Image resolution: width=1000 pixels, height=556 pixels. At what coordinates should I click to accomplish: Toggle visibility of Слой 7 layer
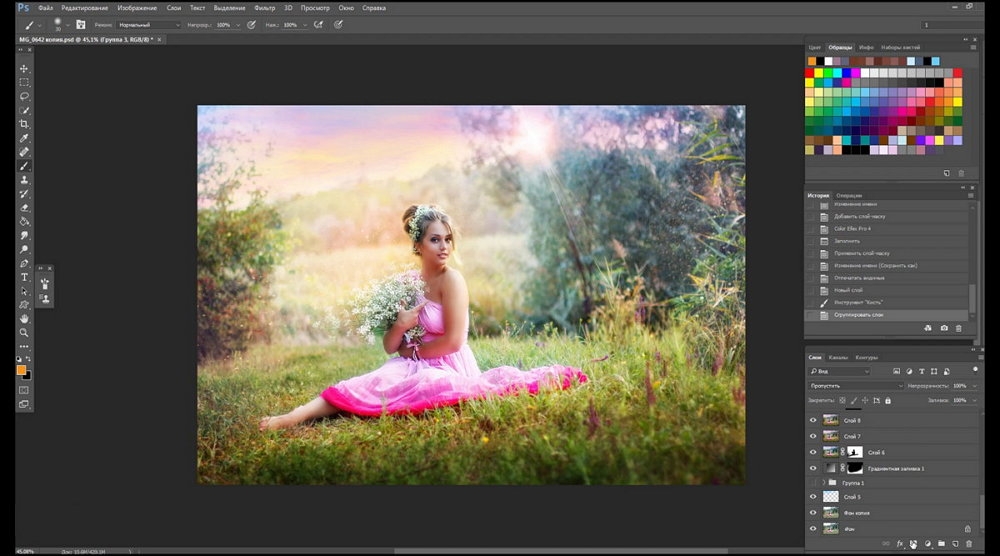[x=813, y=436]
